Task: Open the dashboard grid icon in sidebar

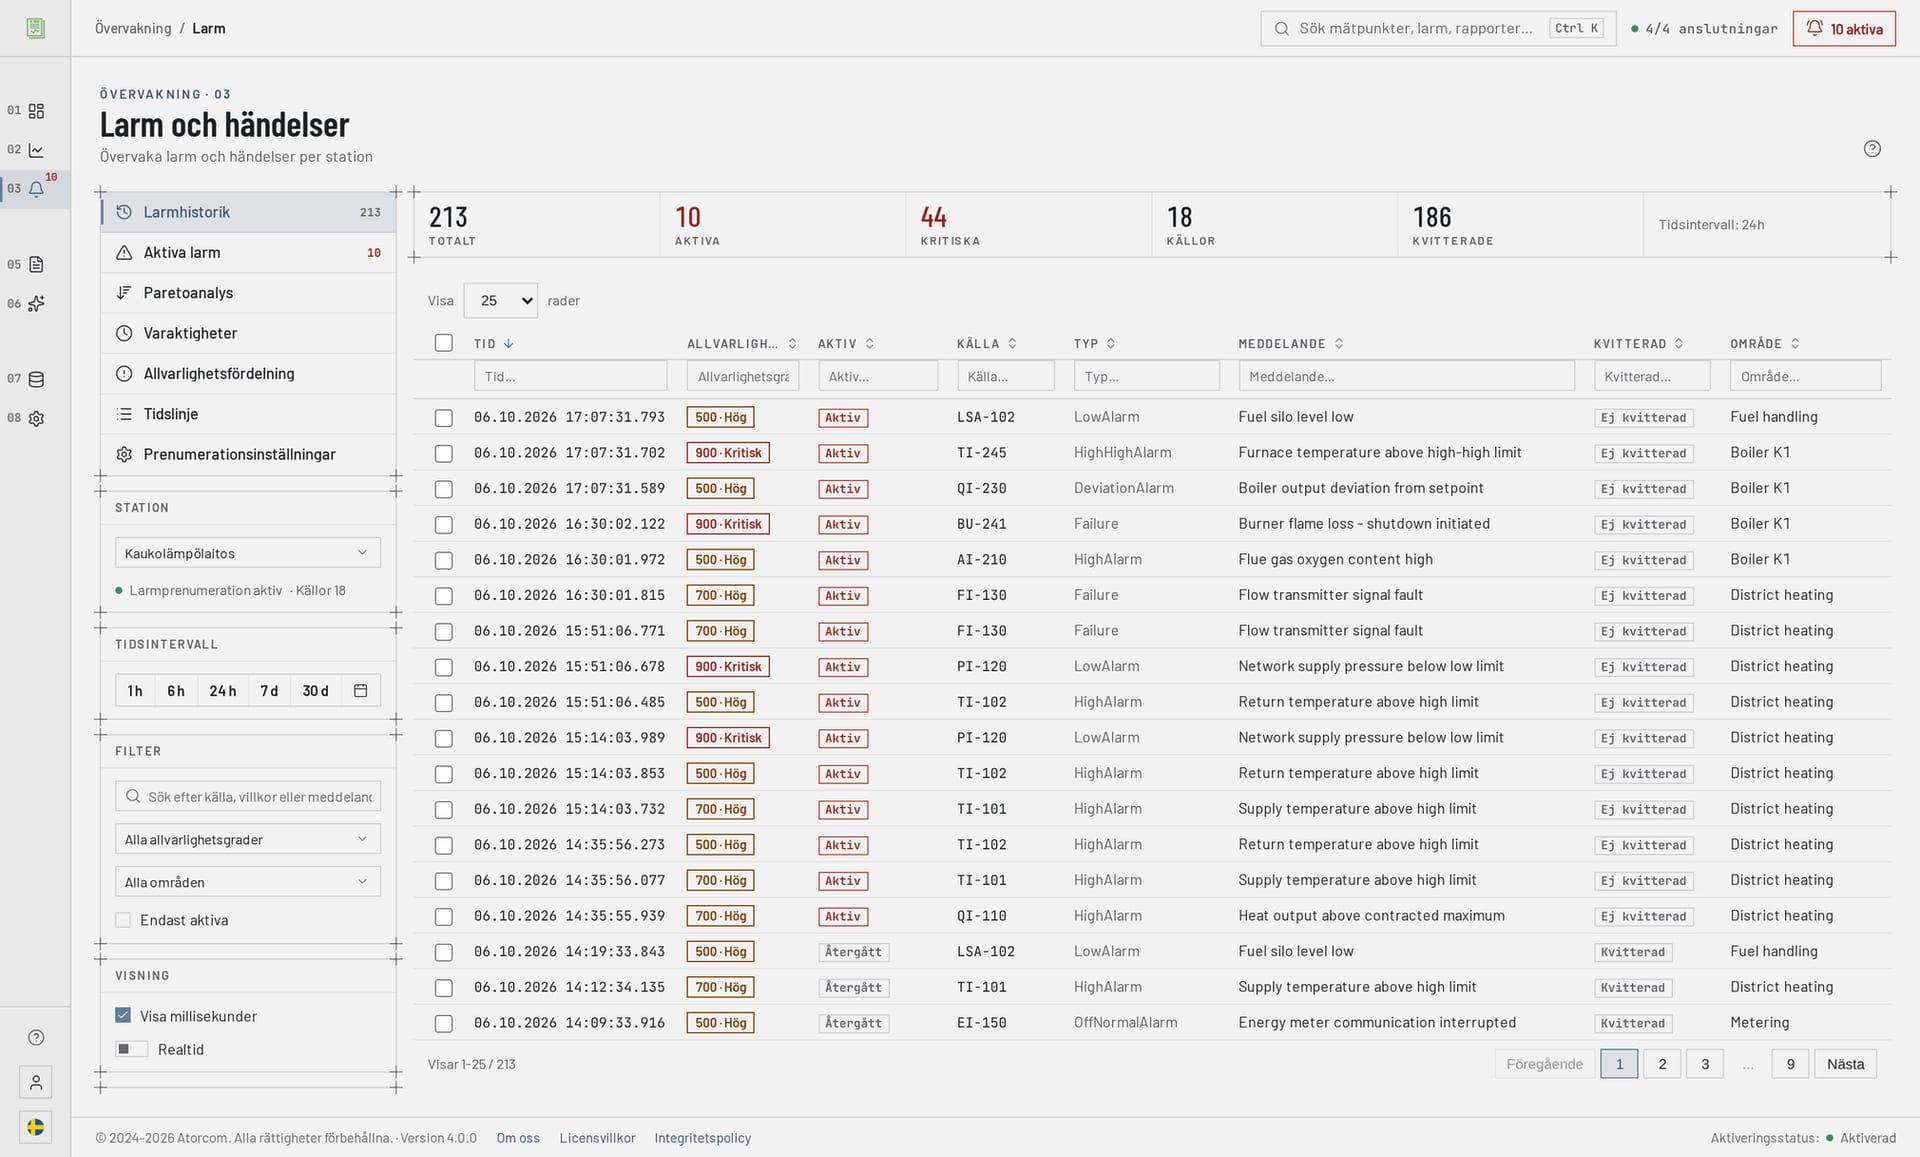Action: [x=36, y=111]
